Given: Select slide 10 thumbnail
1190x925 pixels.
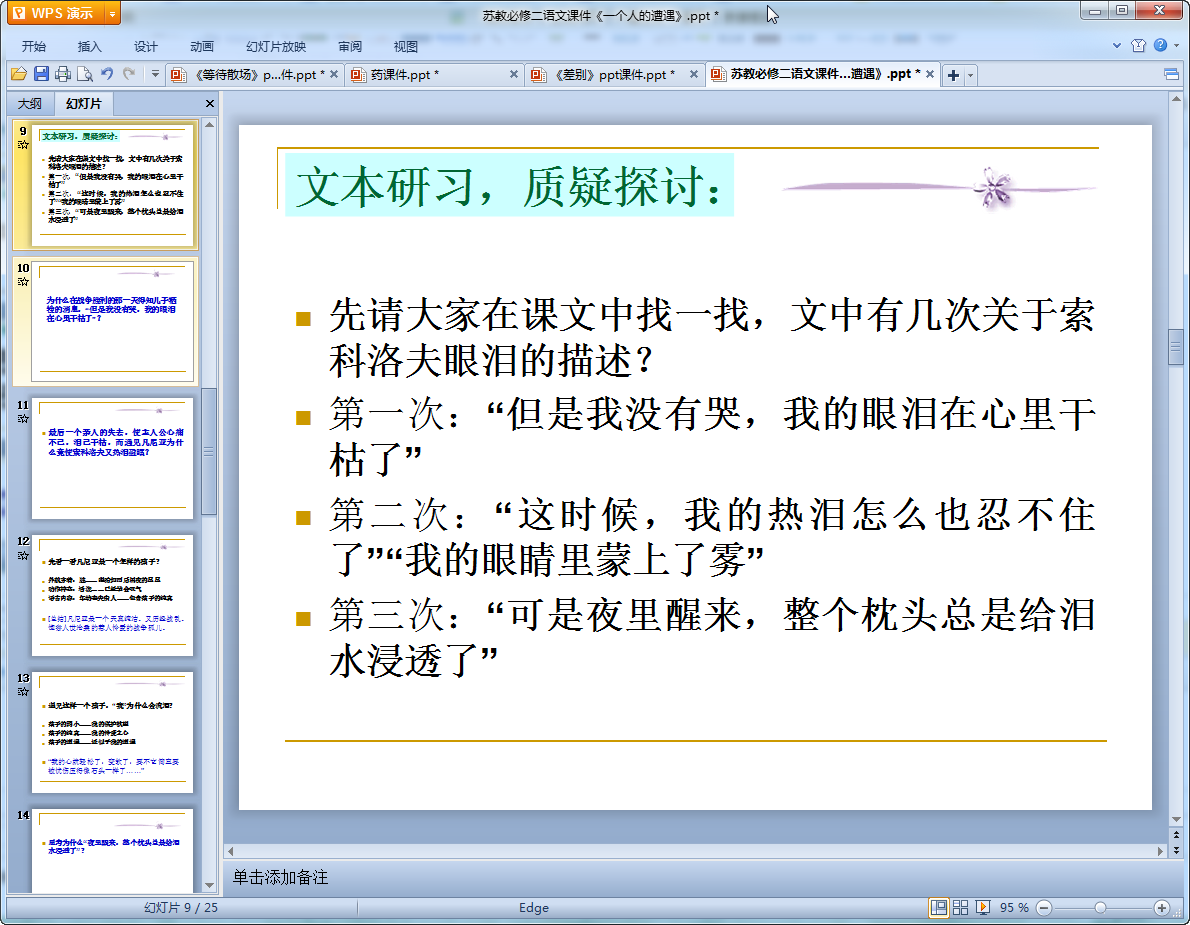Looking at the screenshot, I should point(112,322).
